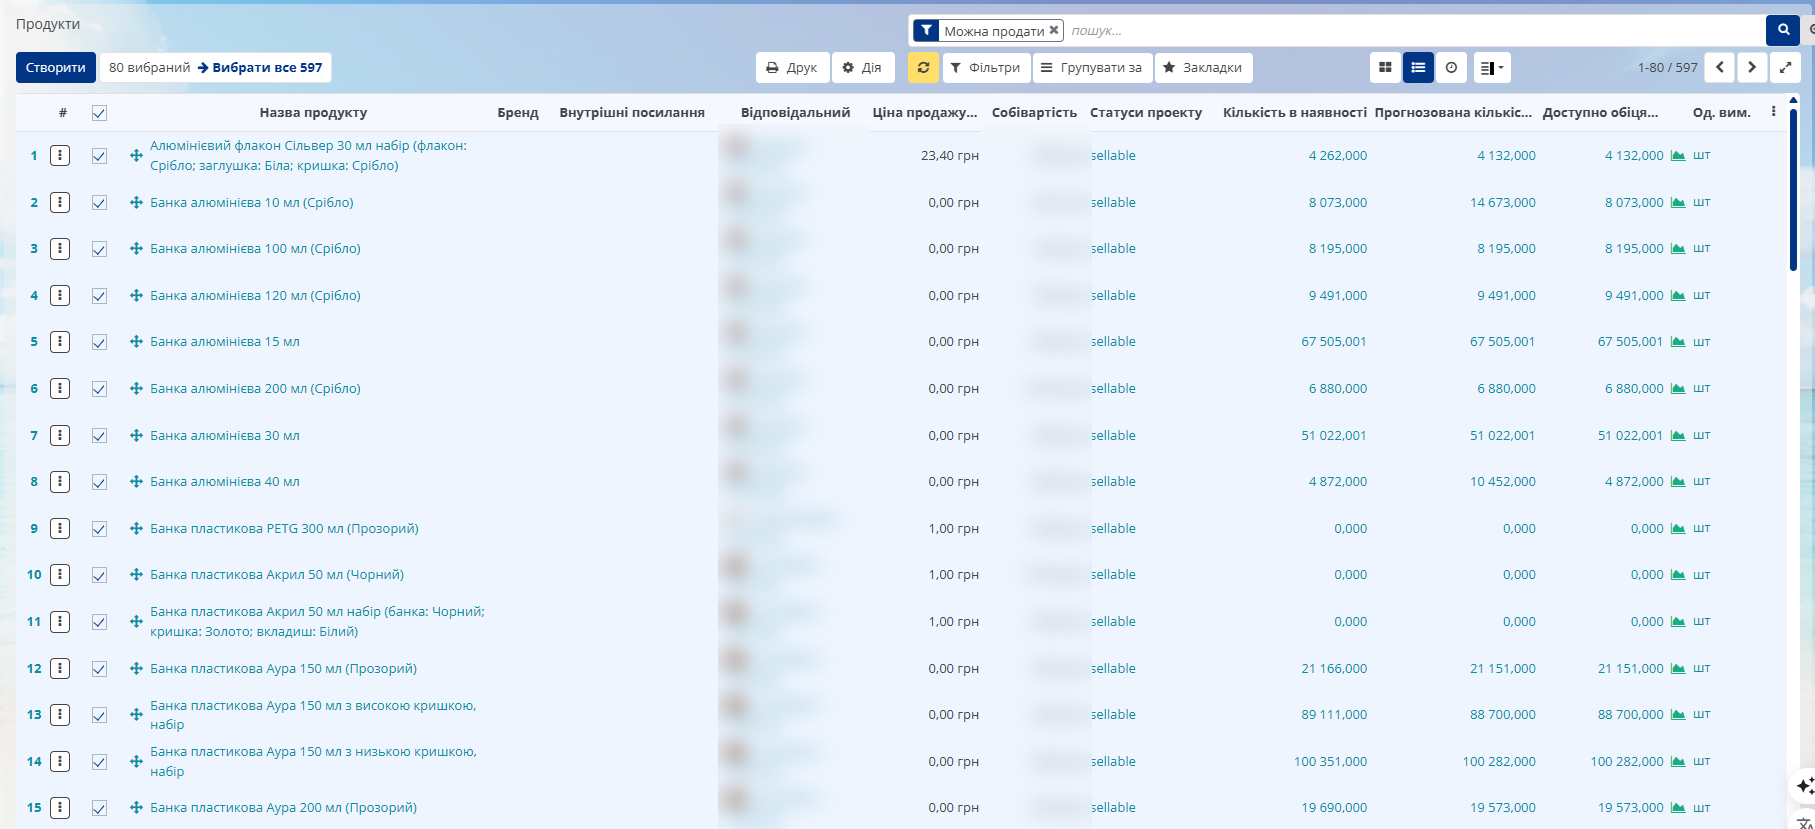Click the blue search magnifier button

(1783, 30)
